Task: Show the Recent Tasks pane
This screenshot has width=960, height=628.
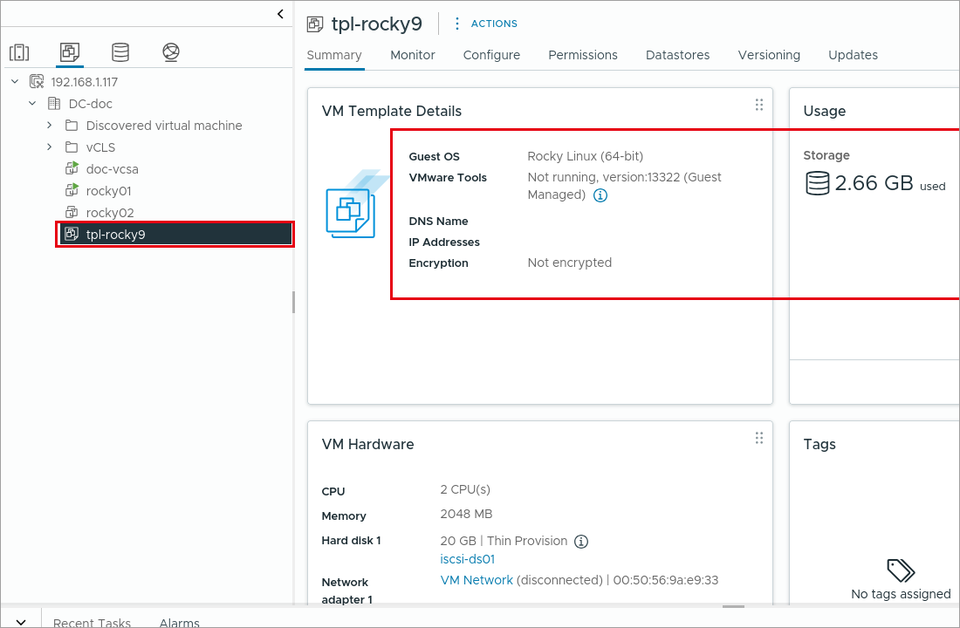Action: pos(92,622)
